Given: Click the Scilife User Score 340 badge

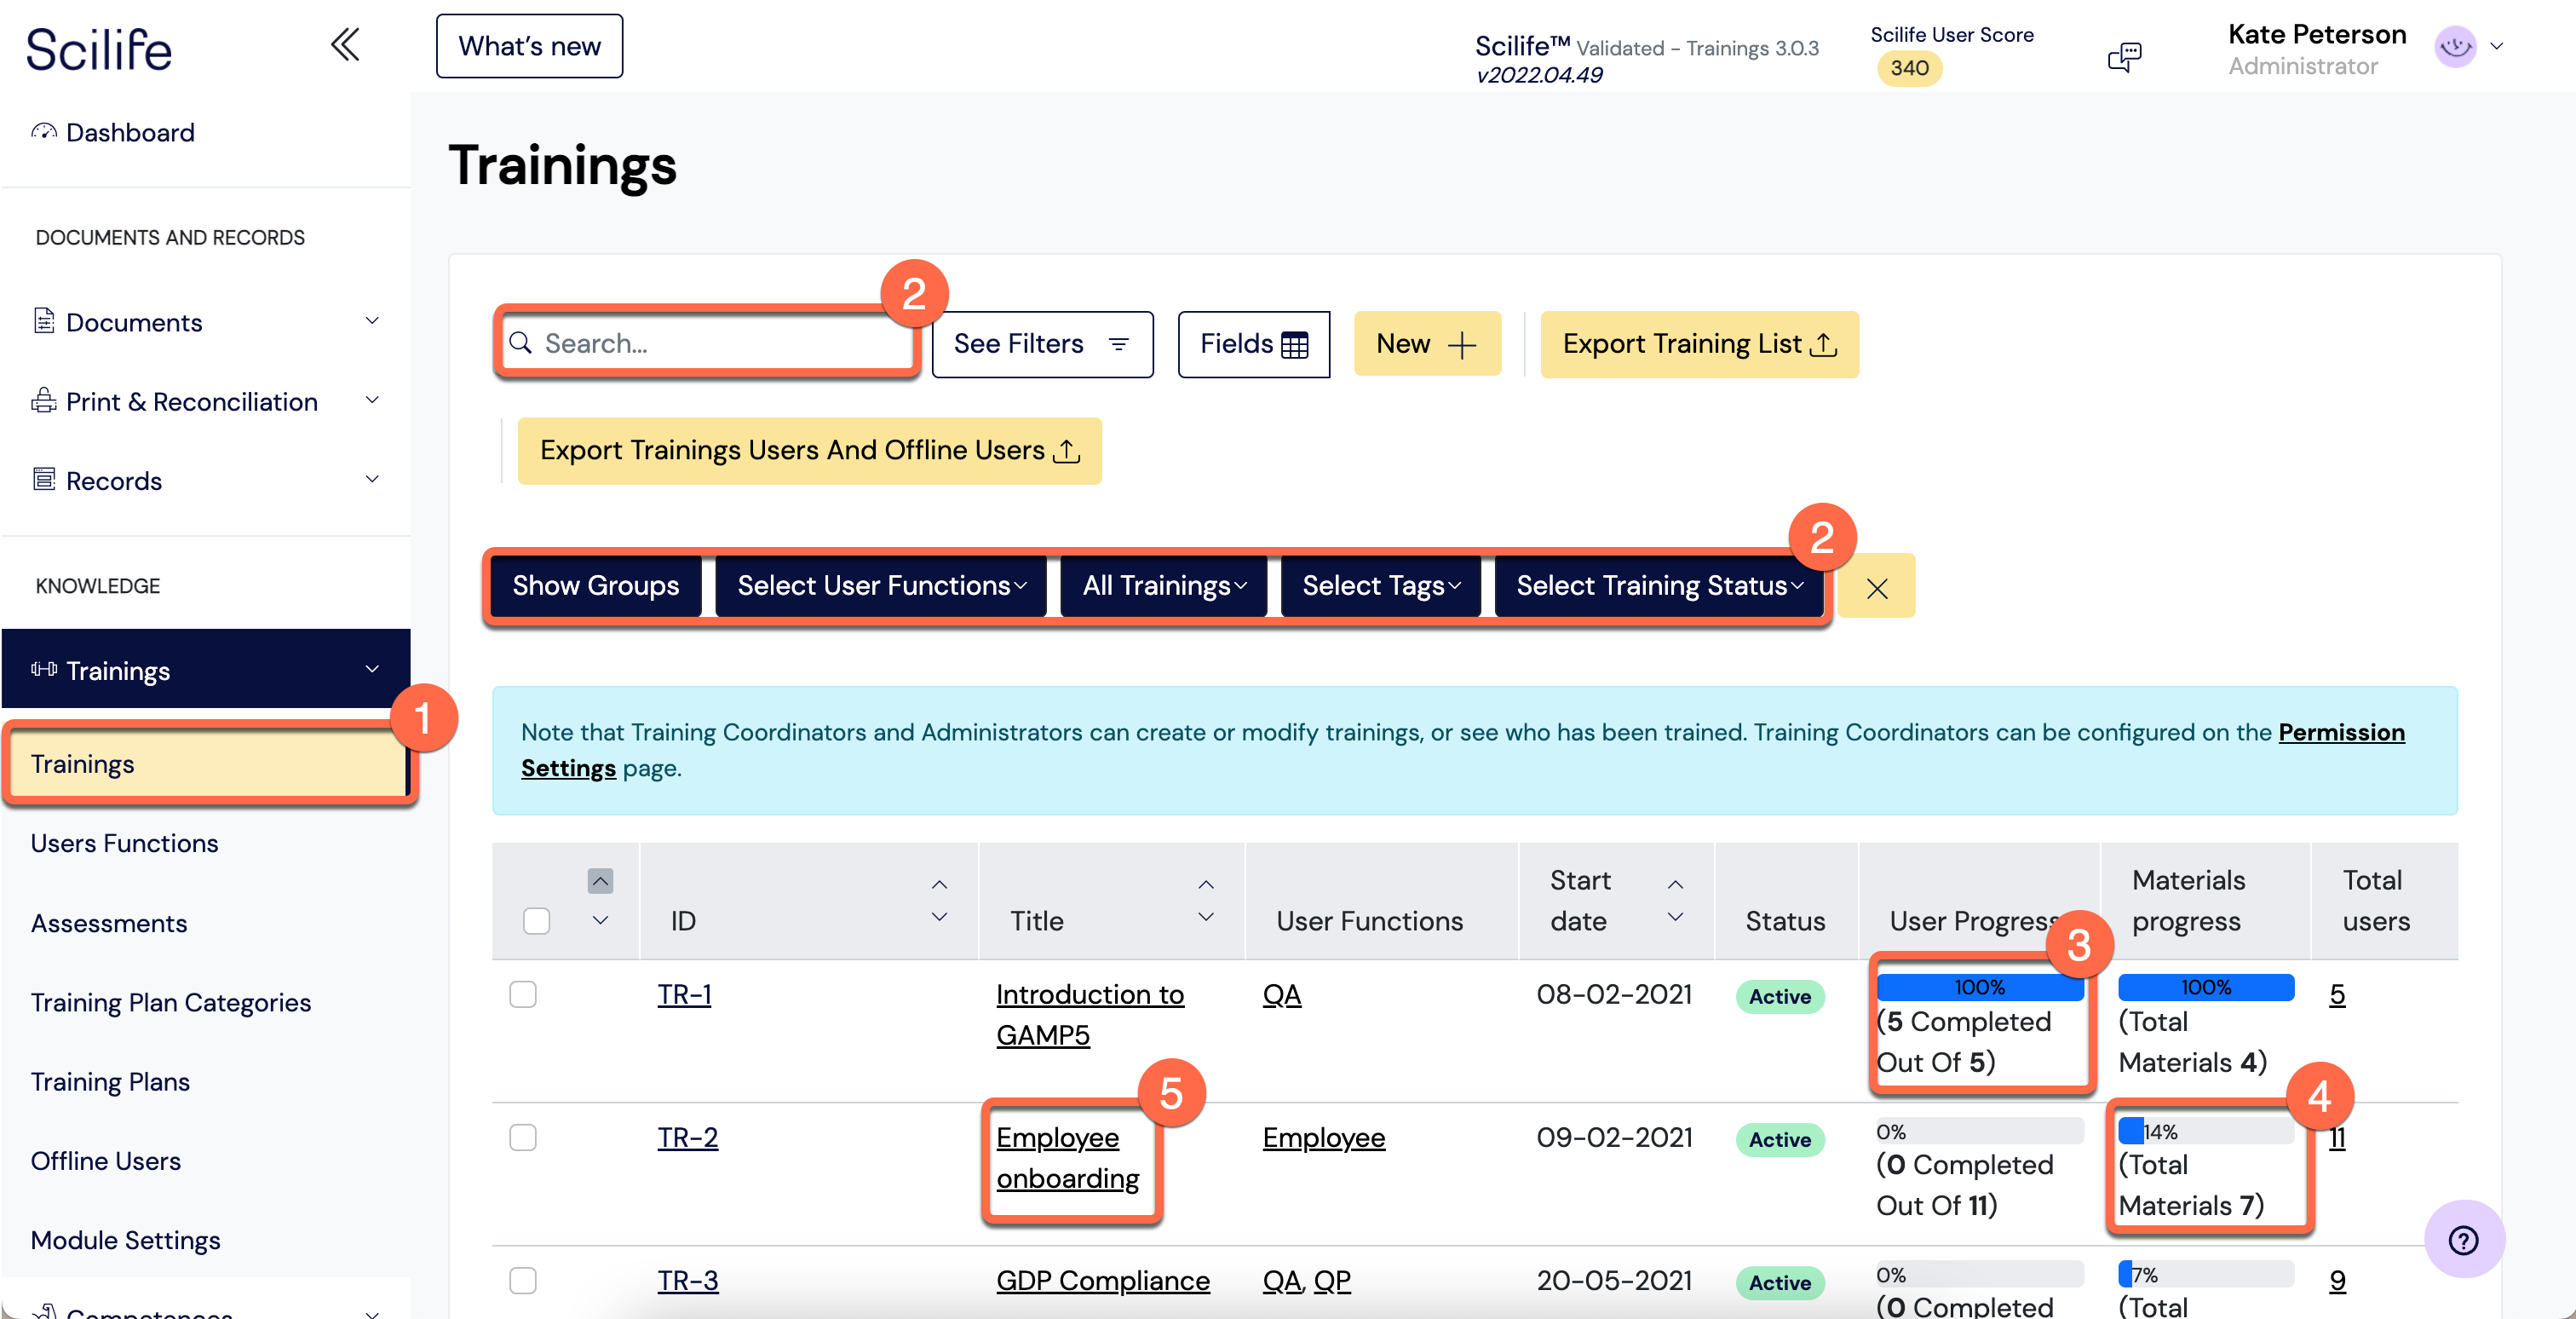Looking at the screenshot, I should (1909, 68).
